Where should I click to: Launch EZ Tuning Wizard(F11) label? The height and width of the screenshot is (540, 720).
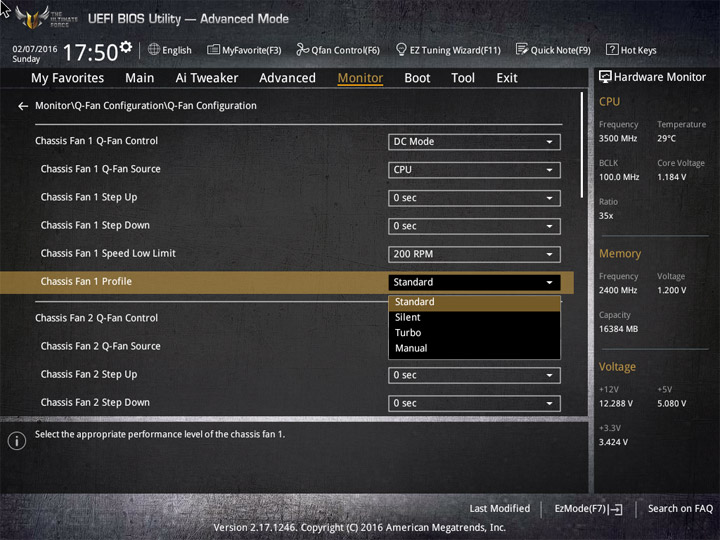pyautogui.click(x=455, y=51)
